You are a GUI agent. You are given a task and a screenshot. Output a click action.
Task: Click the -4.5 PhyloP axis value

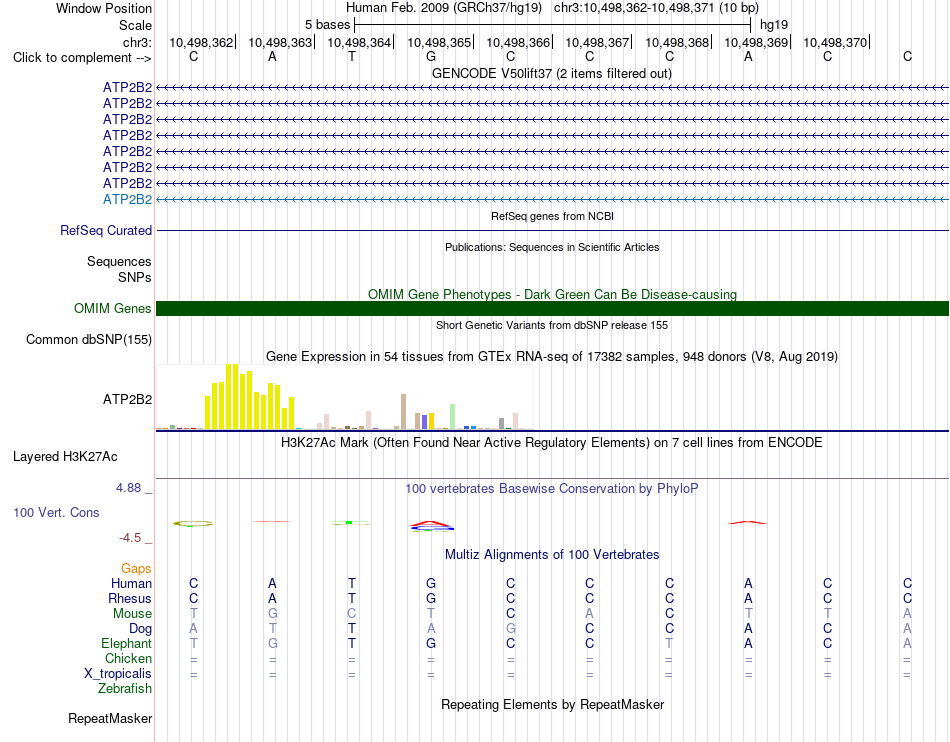130,538
